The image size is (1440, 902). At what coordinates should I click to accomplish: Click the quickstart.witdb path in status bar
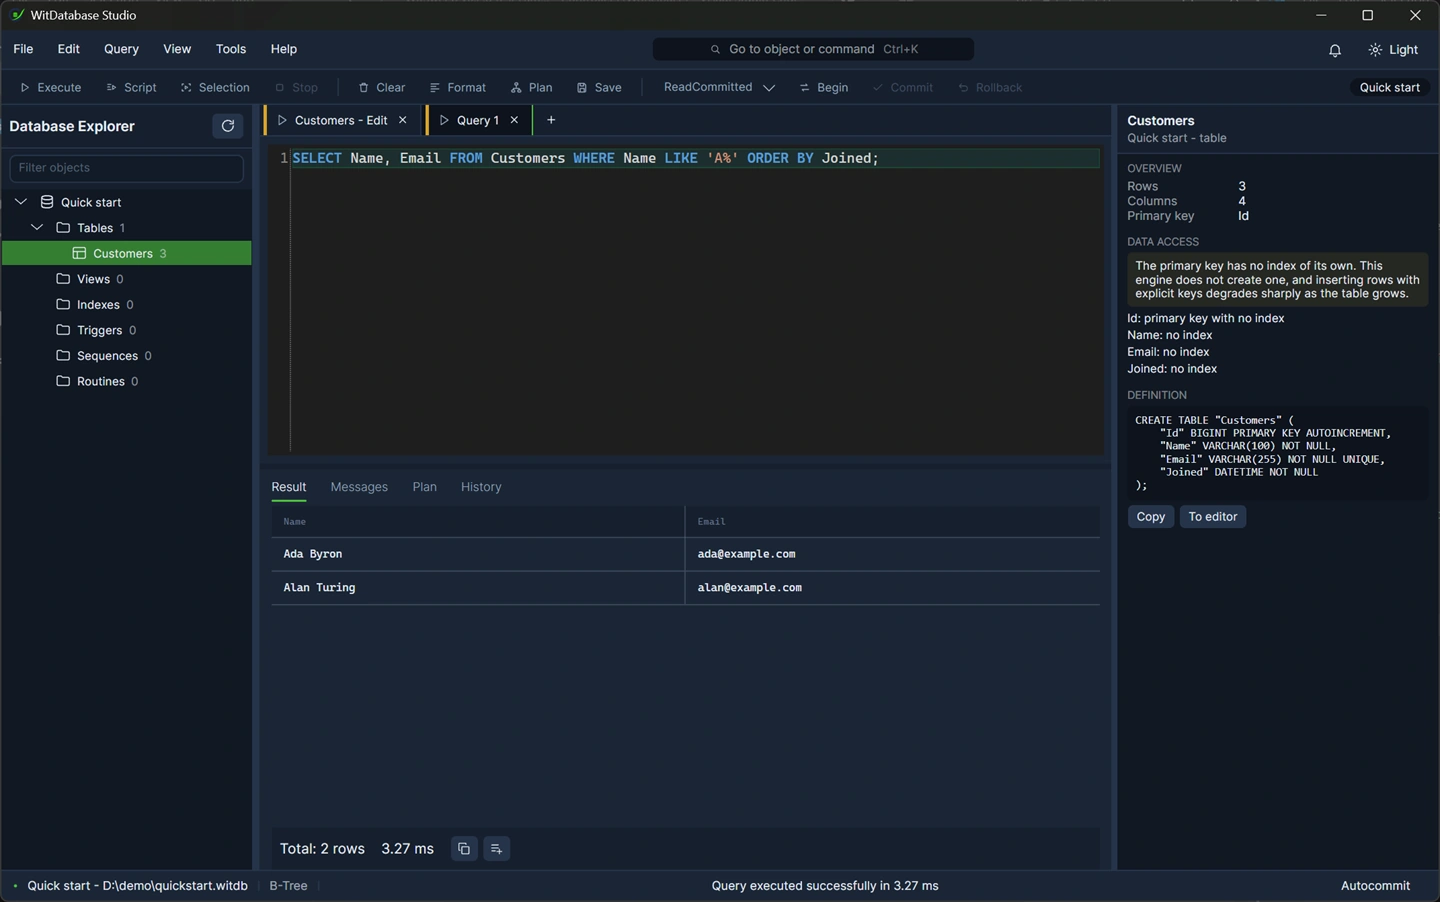(x=137, y=886)
